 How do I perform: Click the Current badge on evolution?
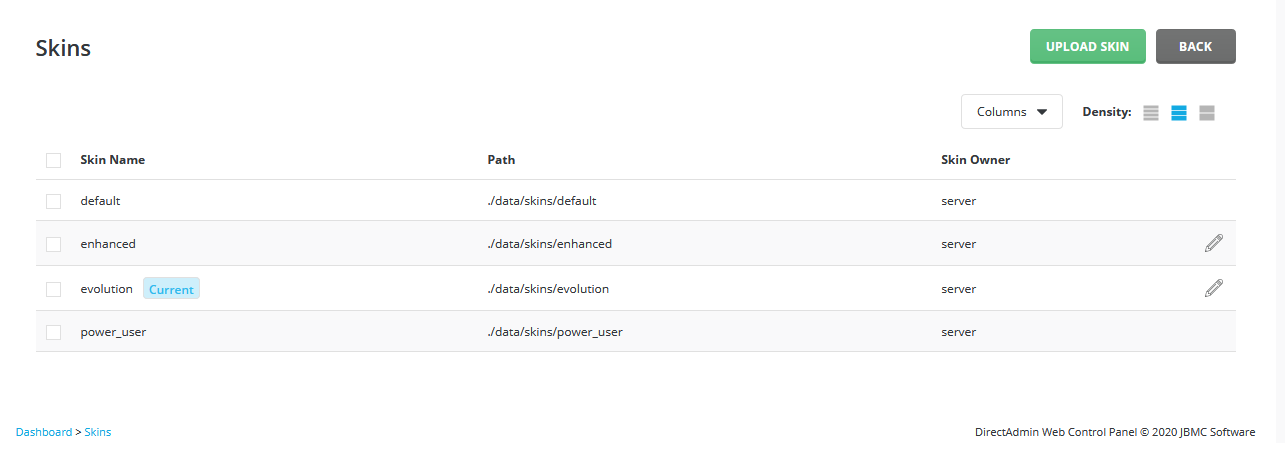coord(171,289)
